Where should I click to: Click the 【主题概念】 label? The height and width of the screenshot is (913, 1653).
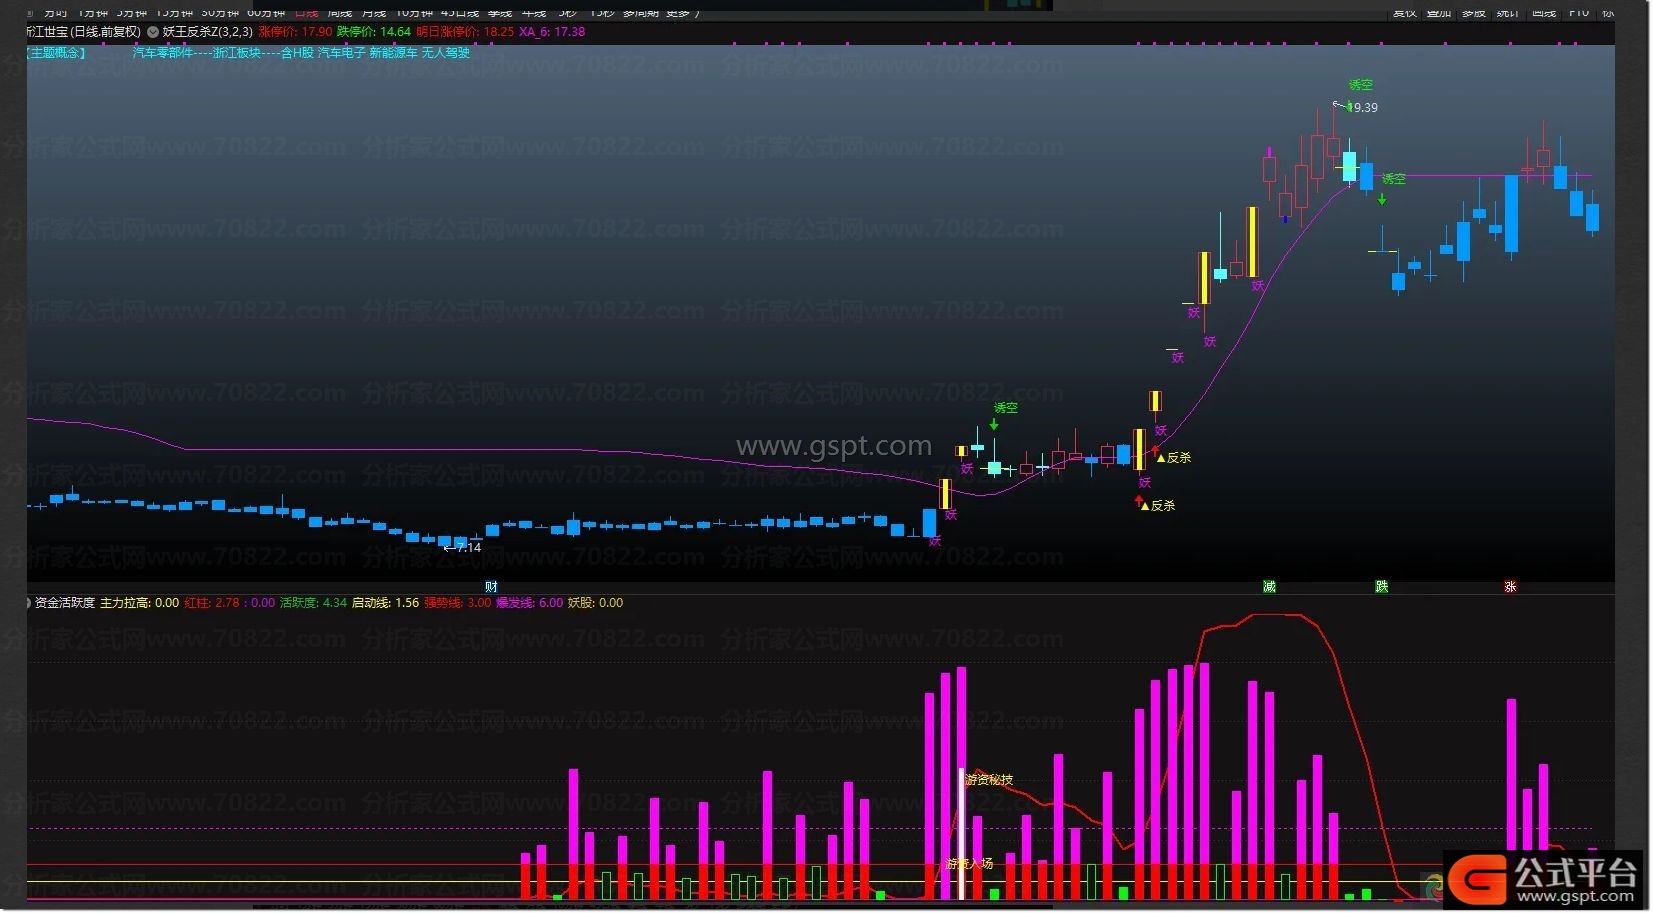click(57, 53)
